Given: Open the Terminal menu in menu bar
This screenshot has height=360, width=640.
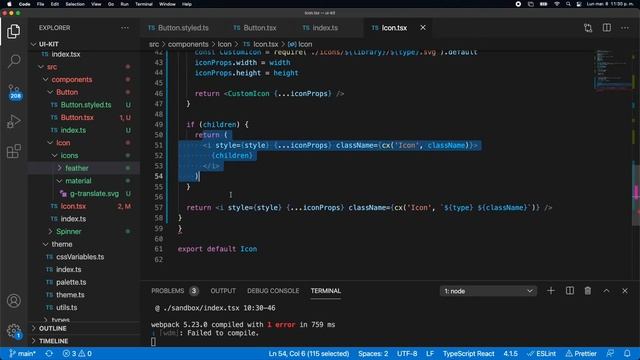Looking at the screenshot, I should click(144, 4).
